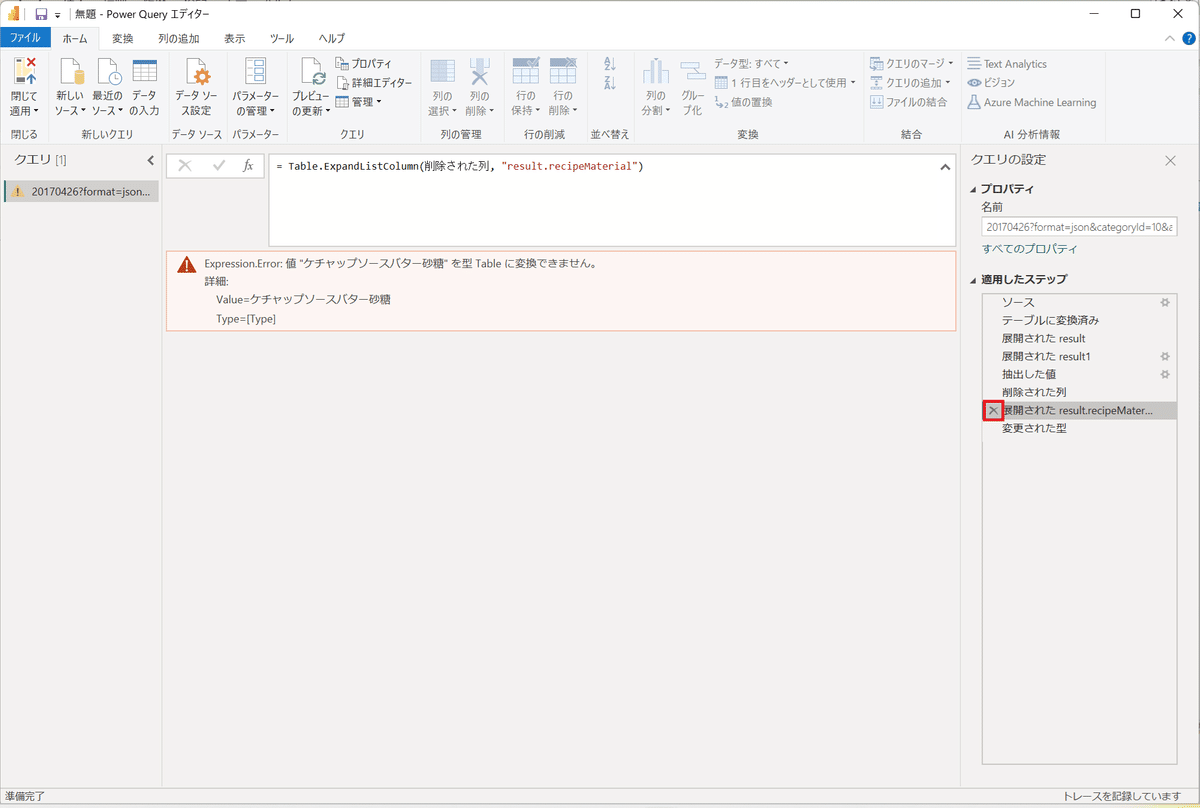1200x808 pixels.
Task: Sort ascending with the A-Z icon
Action: point(610,64)
